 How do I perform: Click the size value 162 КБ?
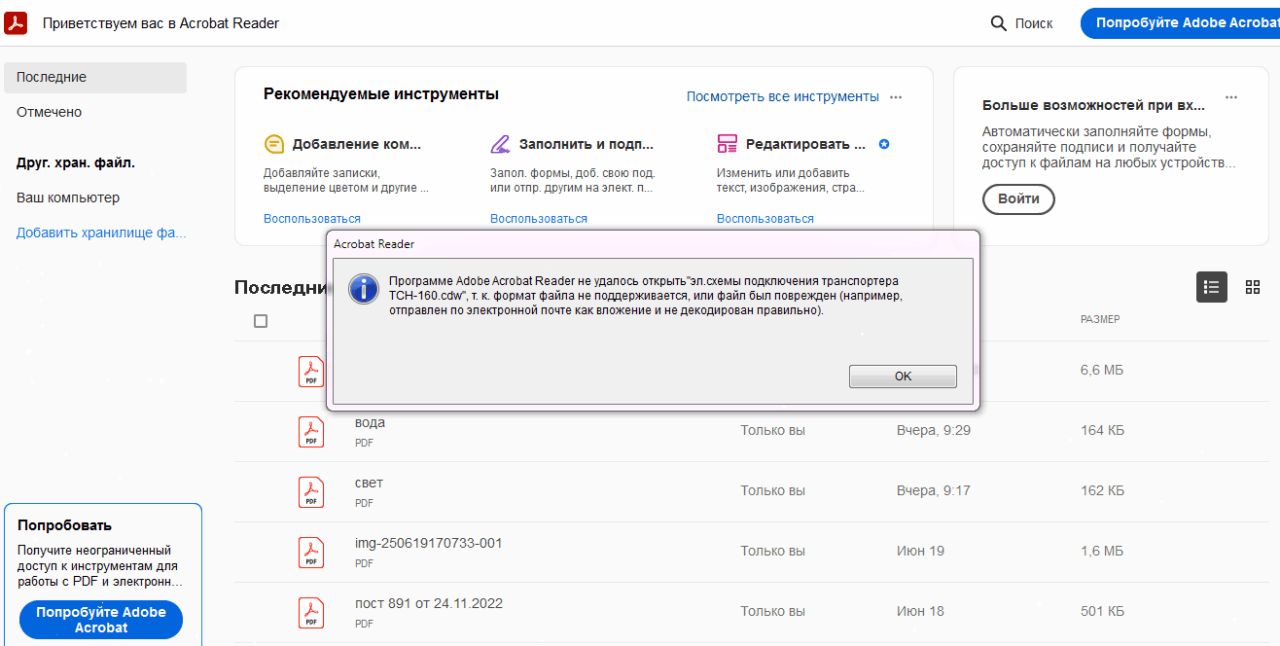coord(1103,490)
